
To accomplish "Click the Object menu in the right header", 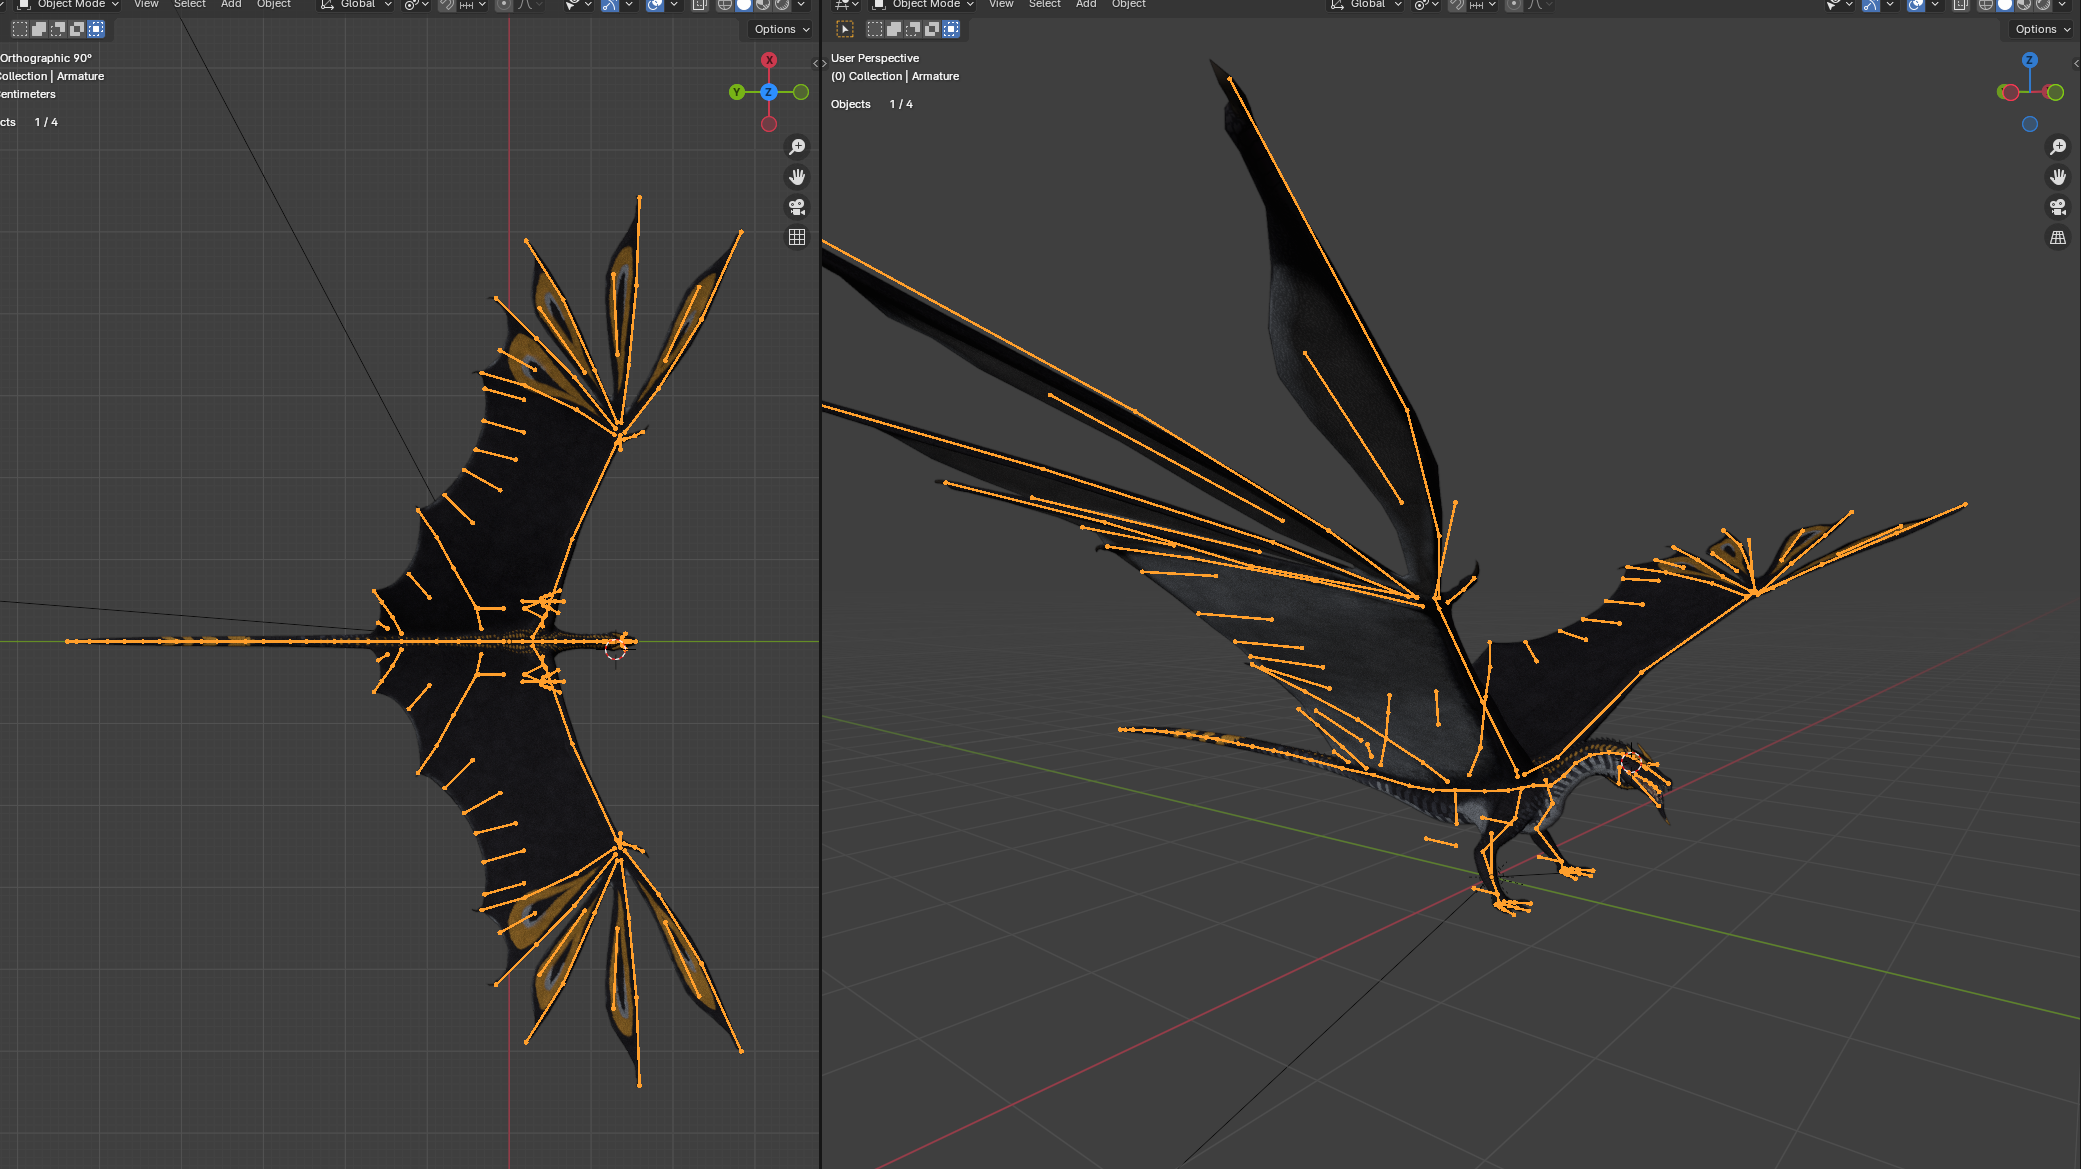I will click(1128, 5).
